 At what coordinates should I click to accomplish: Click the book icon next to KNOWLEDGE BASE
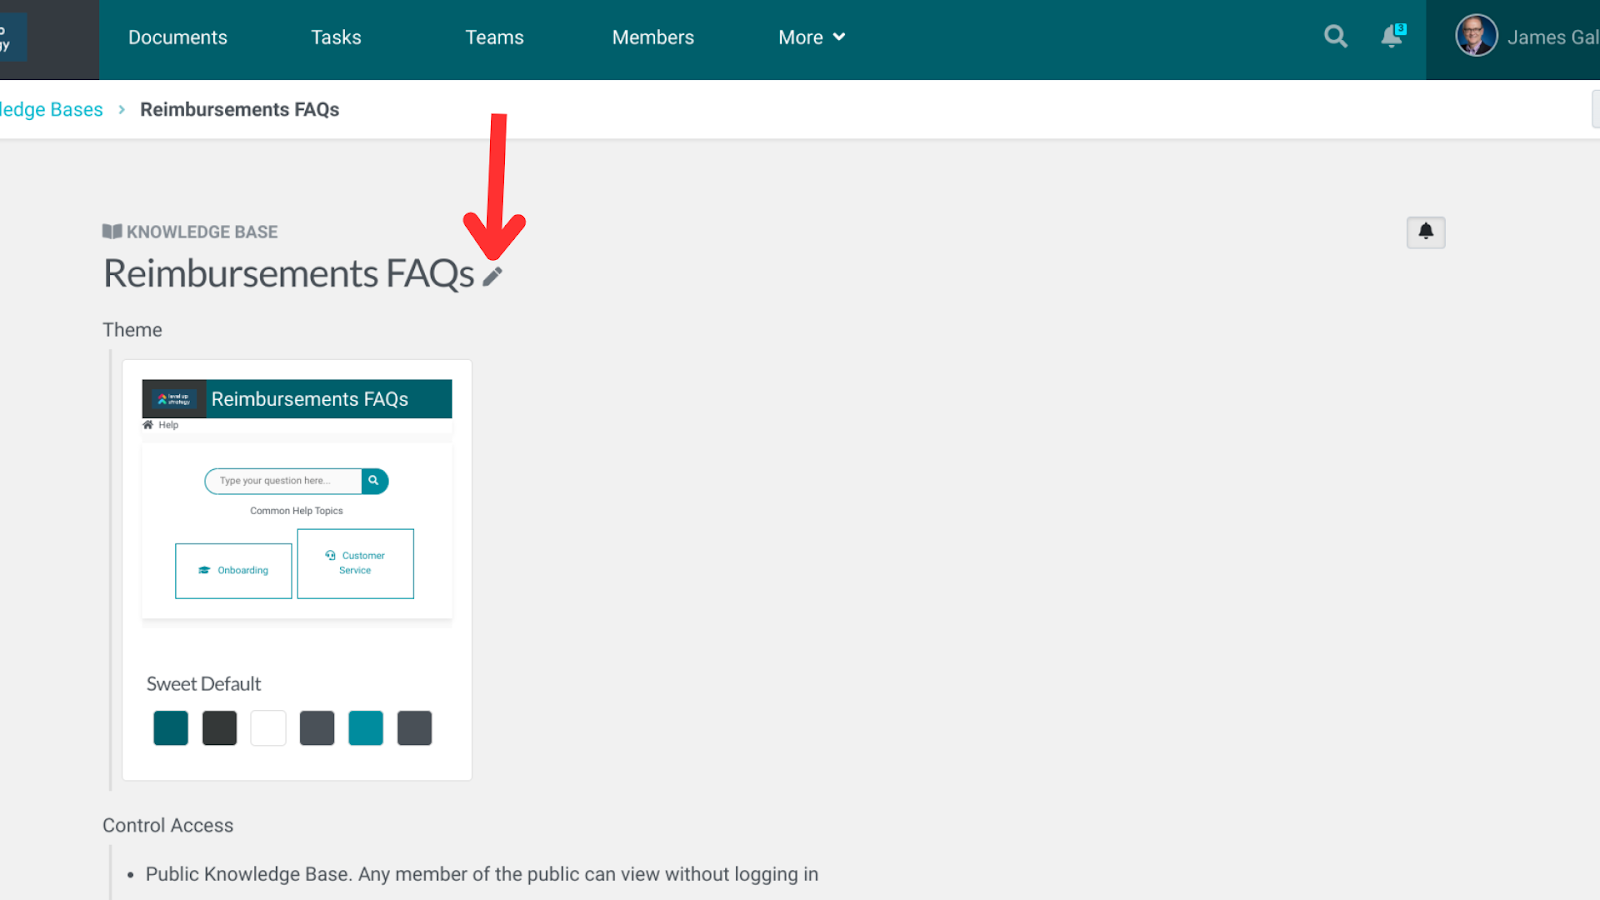(x=112, y=232)
